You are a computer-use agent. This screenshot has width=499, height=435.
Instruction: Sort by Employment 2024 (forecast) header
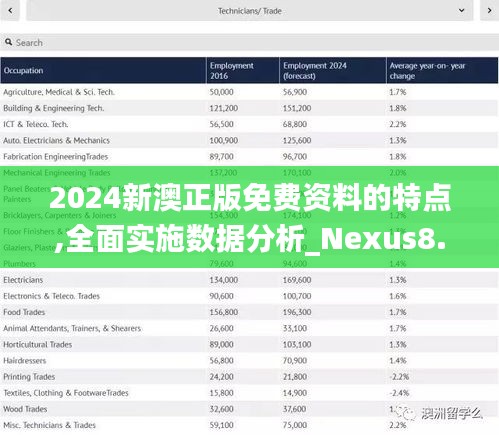[x=333, y=70]
